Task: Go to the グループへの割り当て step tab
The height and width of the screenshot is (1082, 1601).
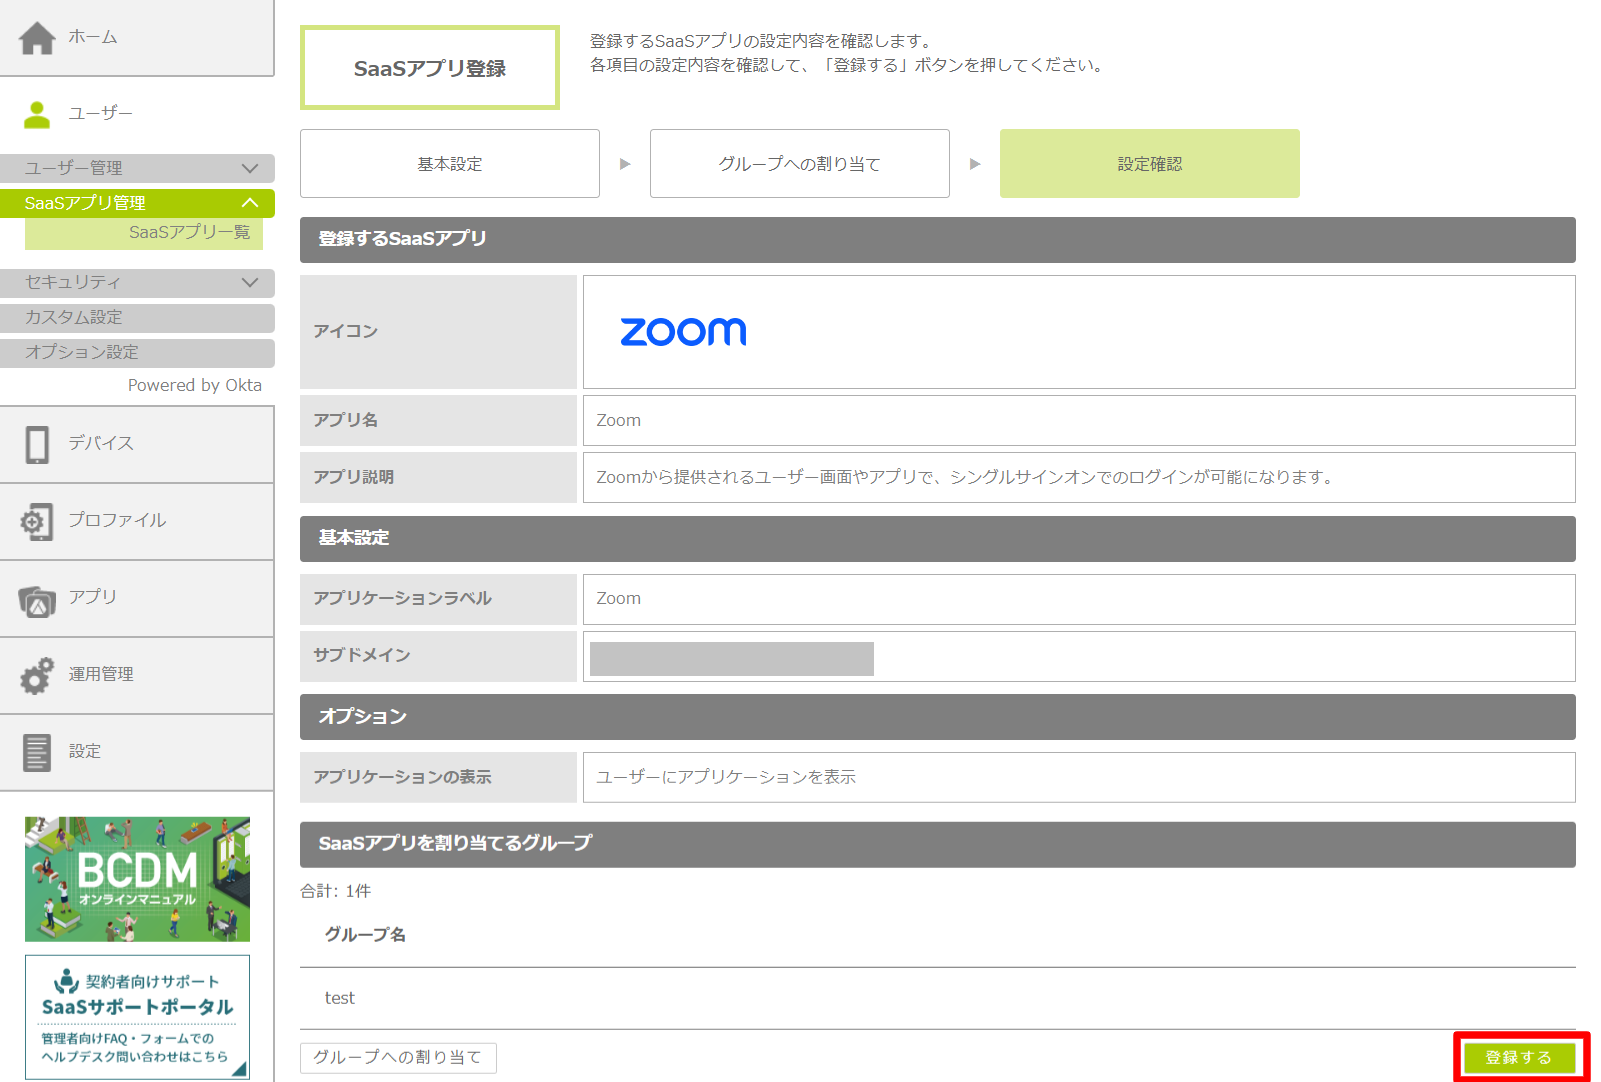Action: pyautogui.click(x=799, y=164)
